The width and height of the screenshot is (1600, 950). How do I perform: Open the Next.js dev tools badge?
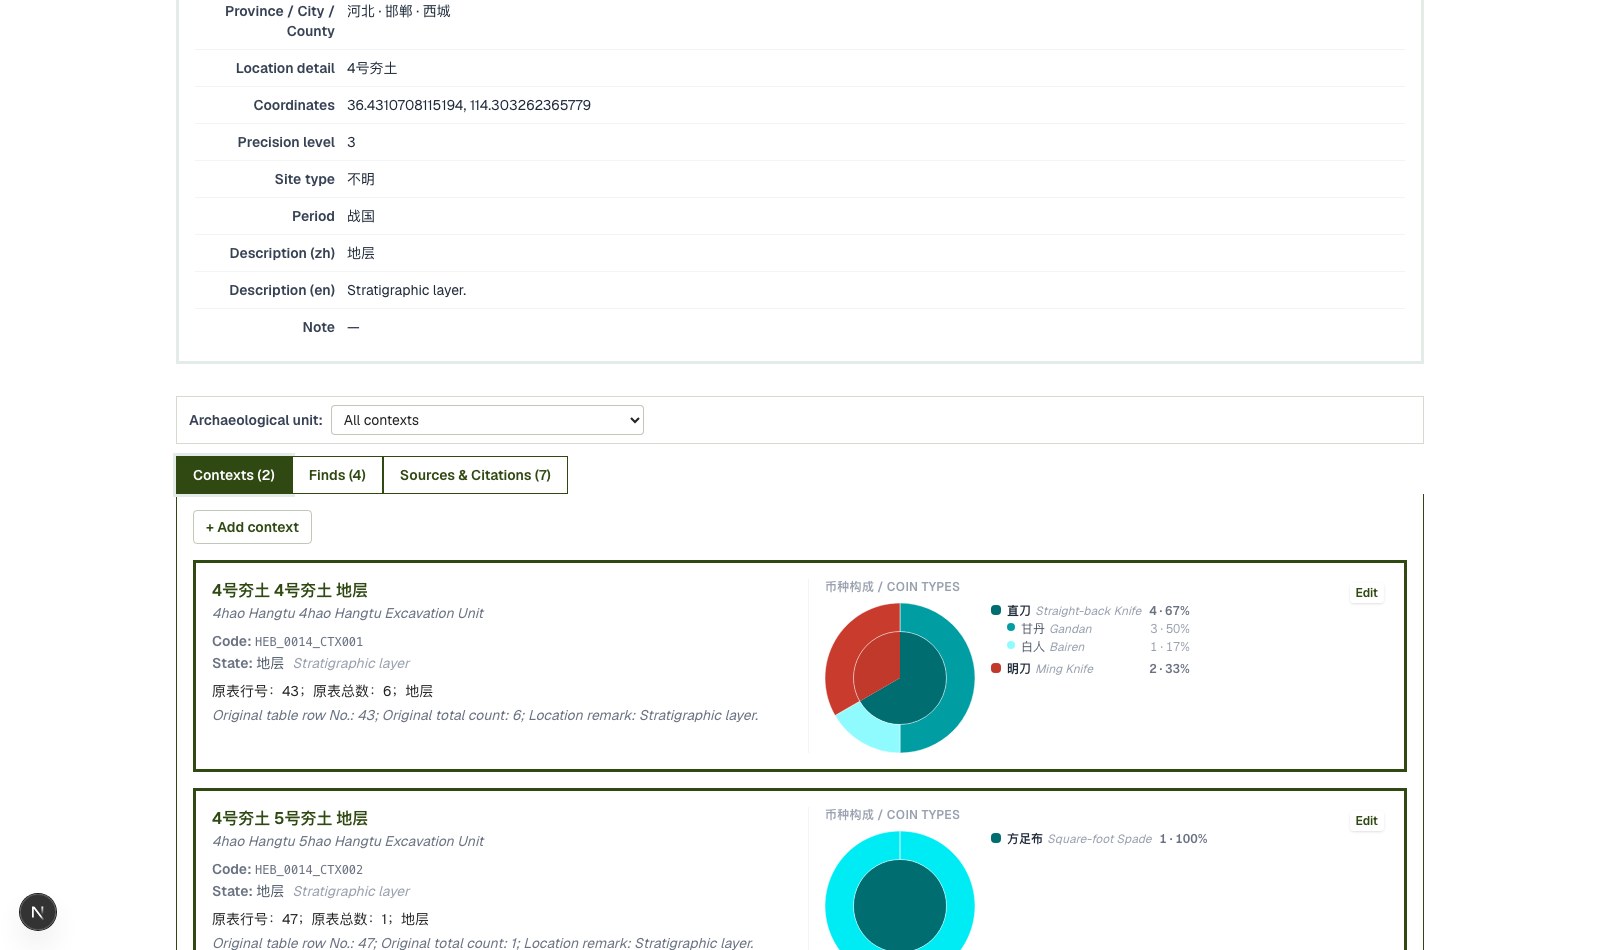pyautogui.click(x=38, y=912)
